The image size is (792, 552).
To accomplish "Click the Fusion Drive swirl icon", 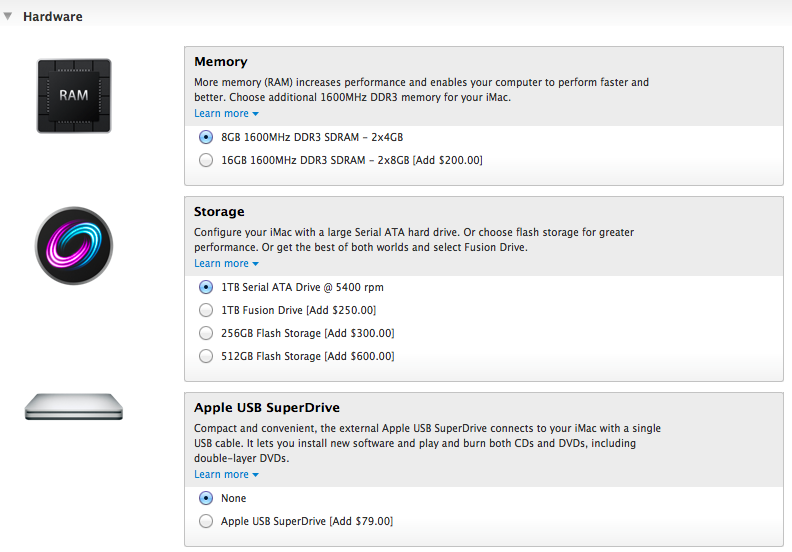I will pos(74,245).
